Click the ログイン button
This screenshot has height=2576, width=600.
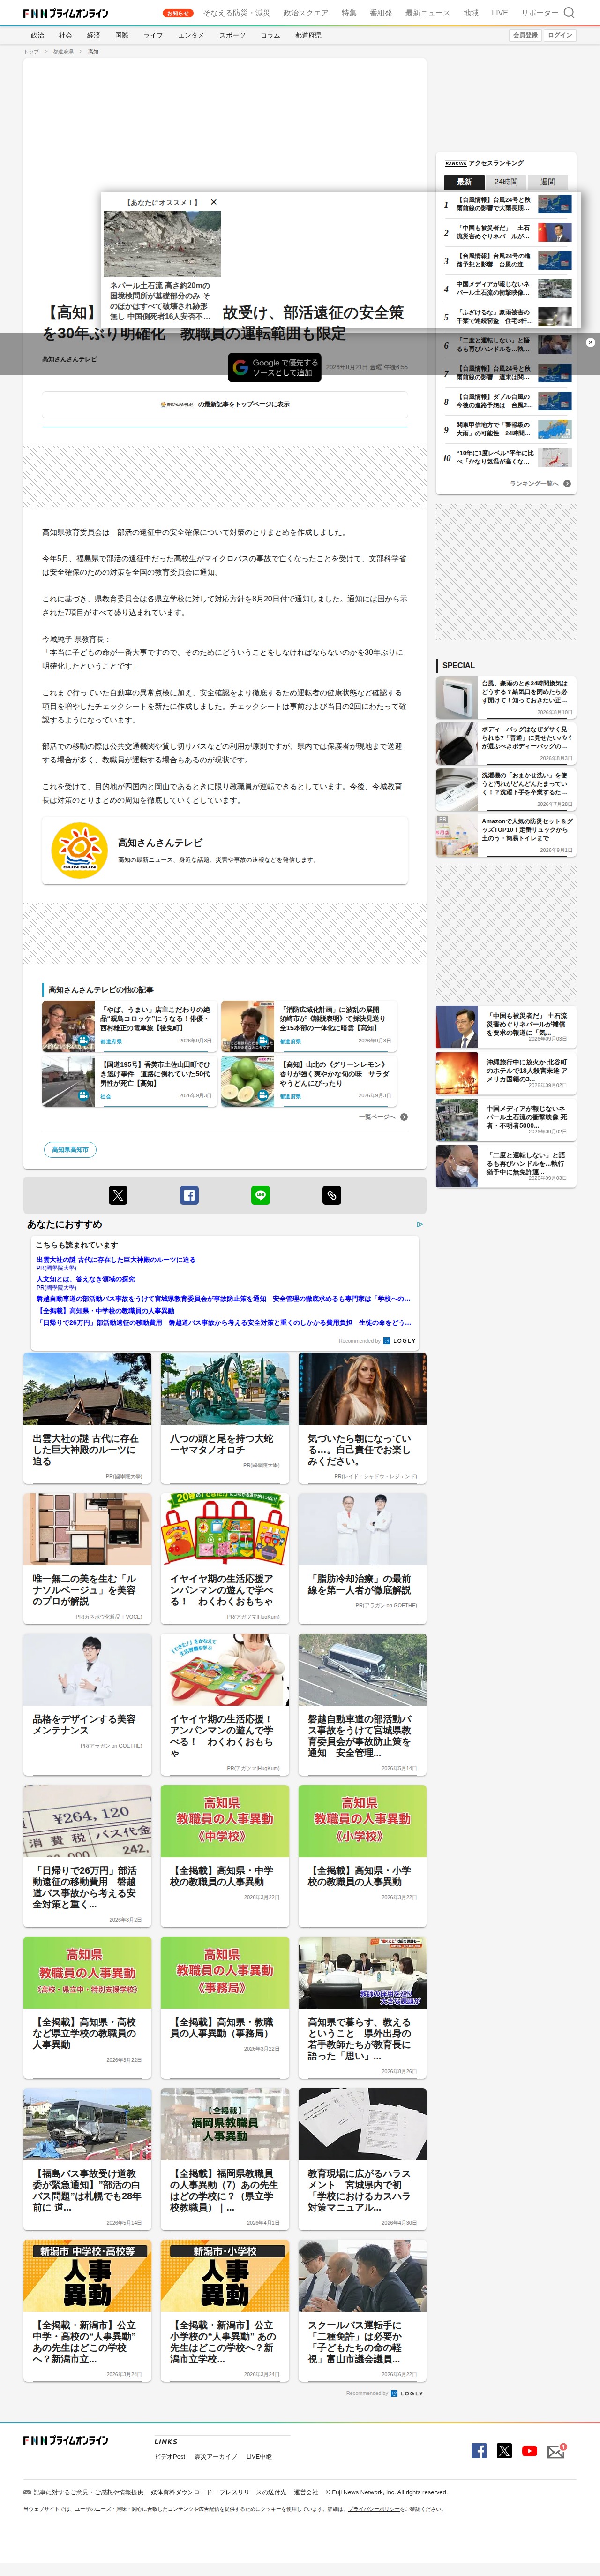coord(560,35)
